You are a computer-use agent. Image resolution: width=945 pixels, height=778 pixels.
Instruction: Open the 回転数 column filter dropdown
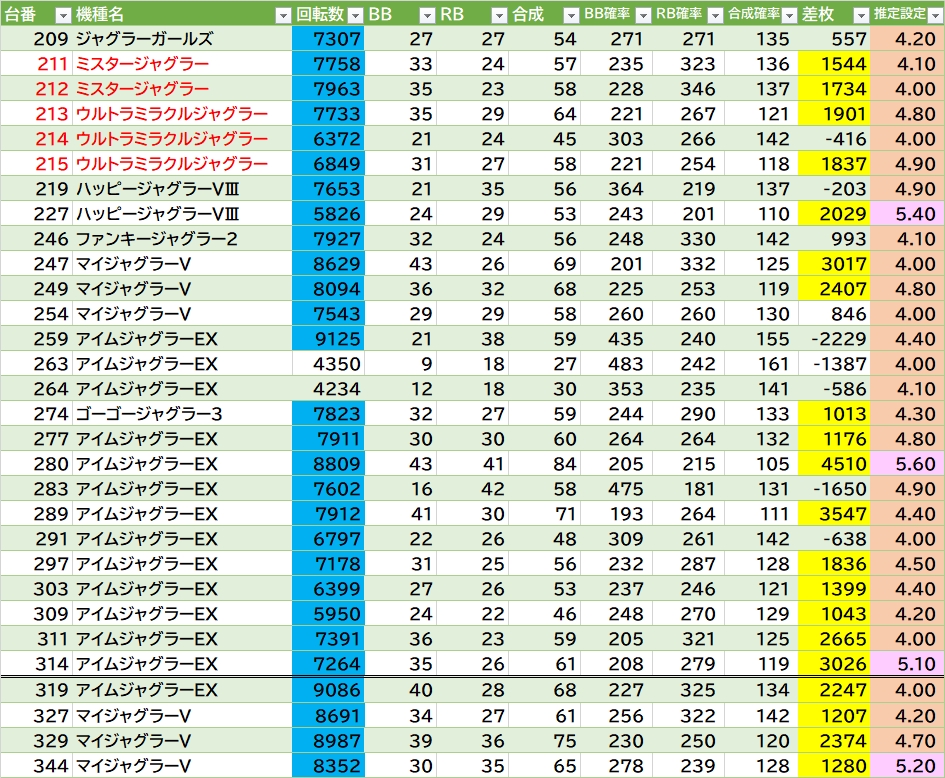(356, 15)
